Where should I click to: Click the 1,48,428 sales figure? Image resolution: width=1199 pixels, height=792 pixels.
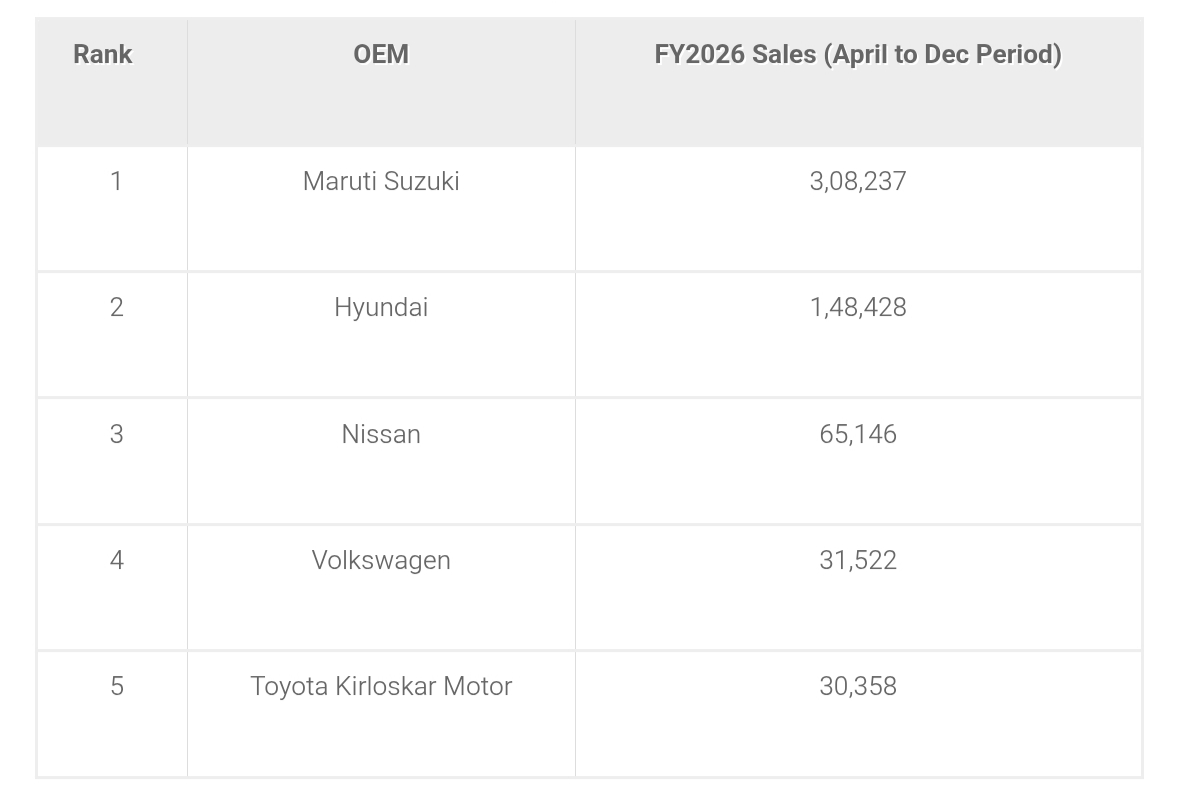pyautogui.click(x=858, y=307)
